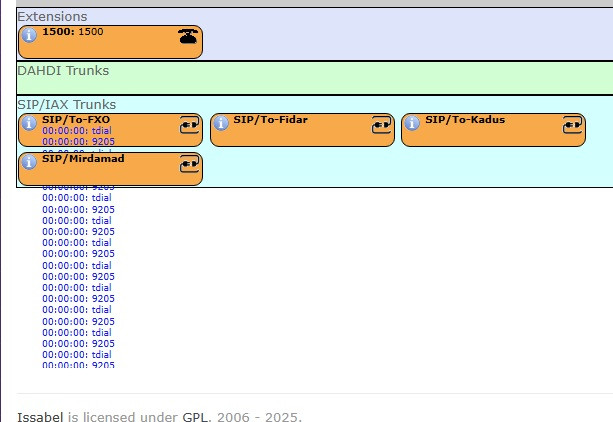Click the trunk arrows icon on SIP/To-Kadus
Viewport: 613px width, 422px height.
[572, 125]
